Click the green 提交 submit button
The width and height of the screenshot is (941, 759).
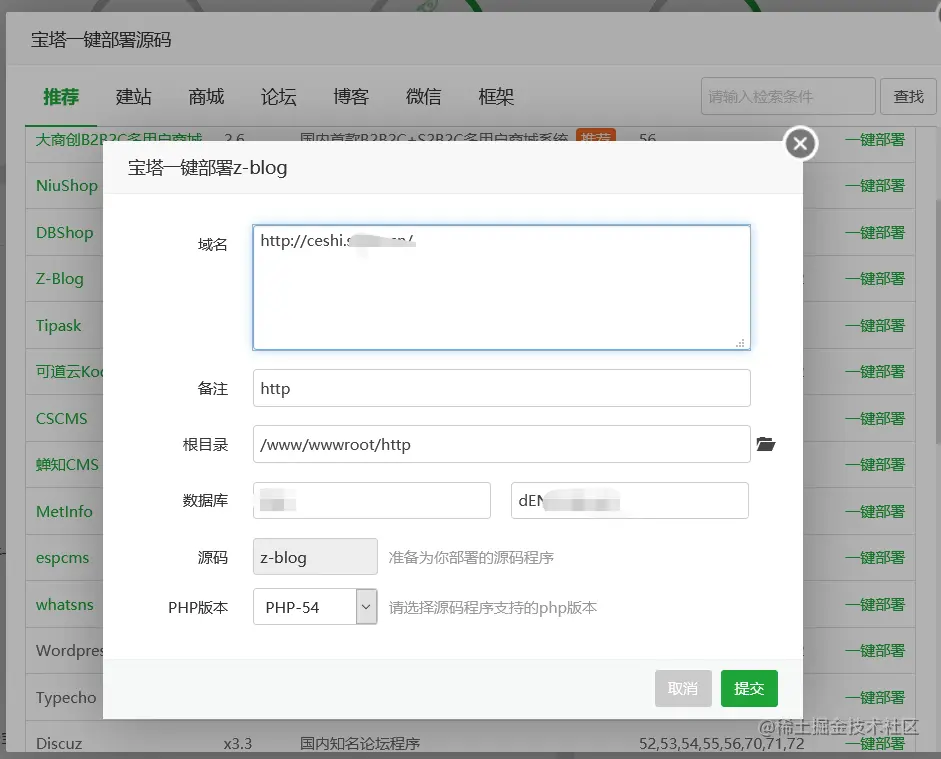[749, 688]
